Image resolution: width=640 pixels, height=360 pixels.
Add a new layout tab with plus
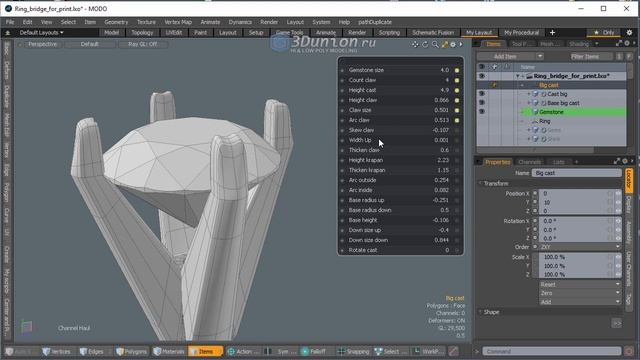click(552, 32)
